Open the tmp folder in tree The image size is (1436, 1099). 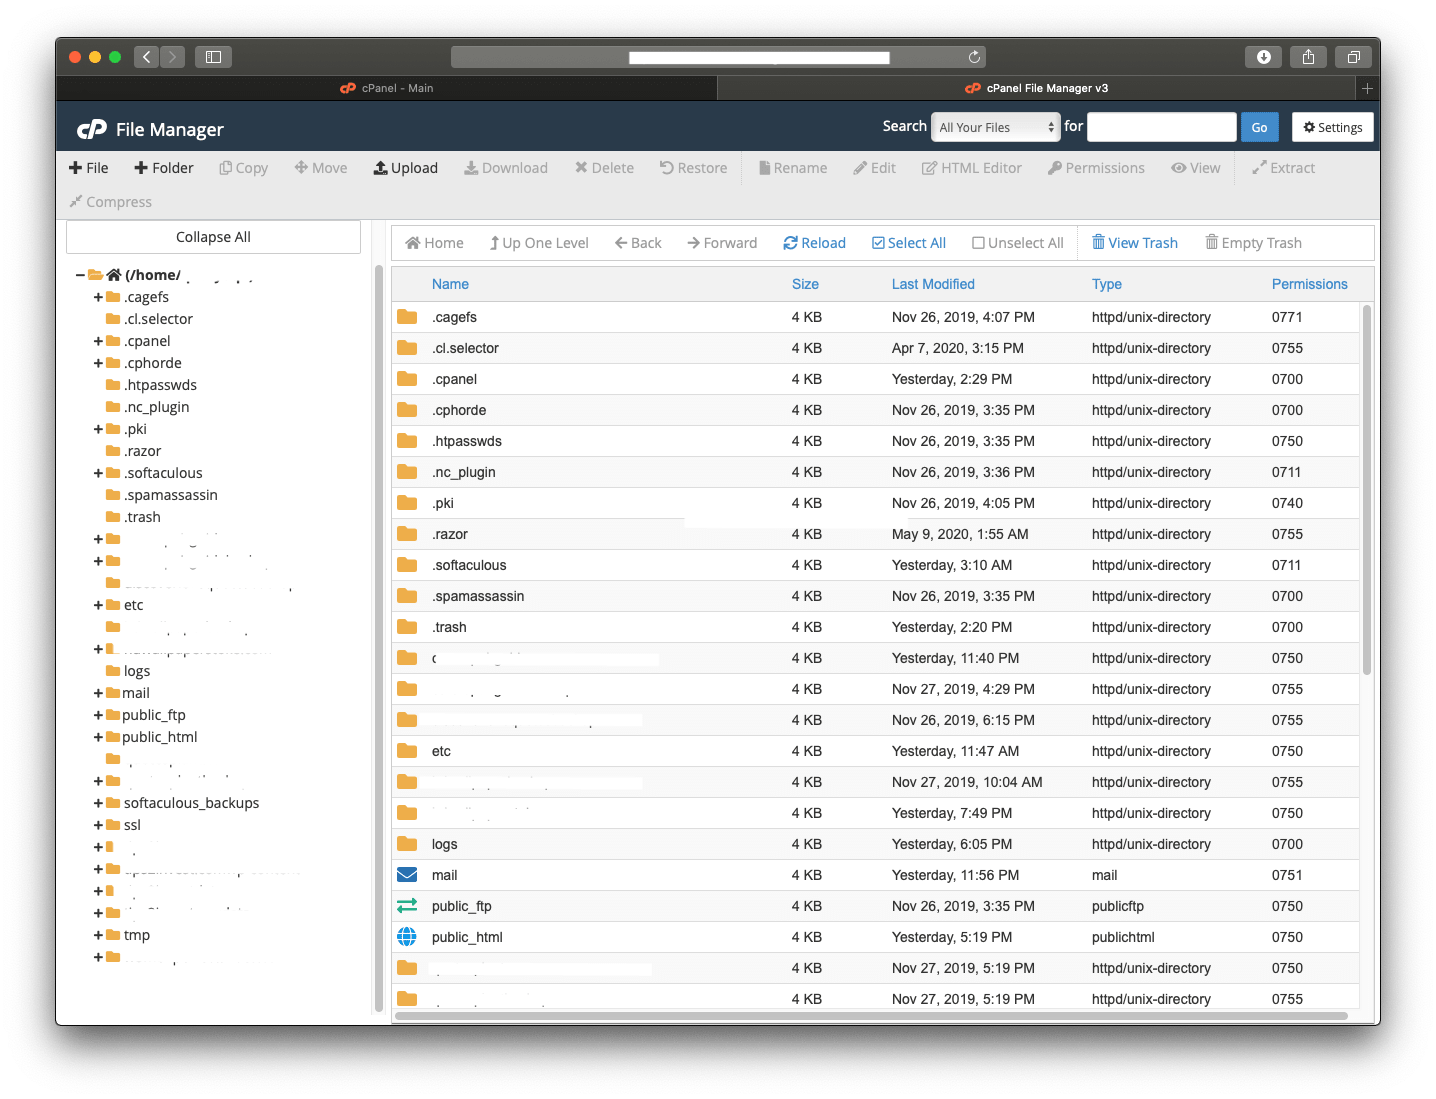[x=137, y=935]
